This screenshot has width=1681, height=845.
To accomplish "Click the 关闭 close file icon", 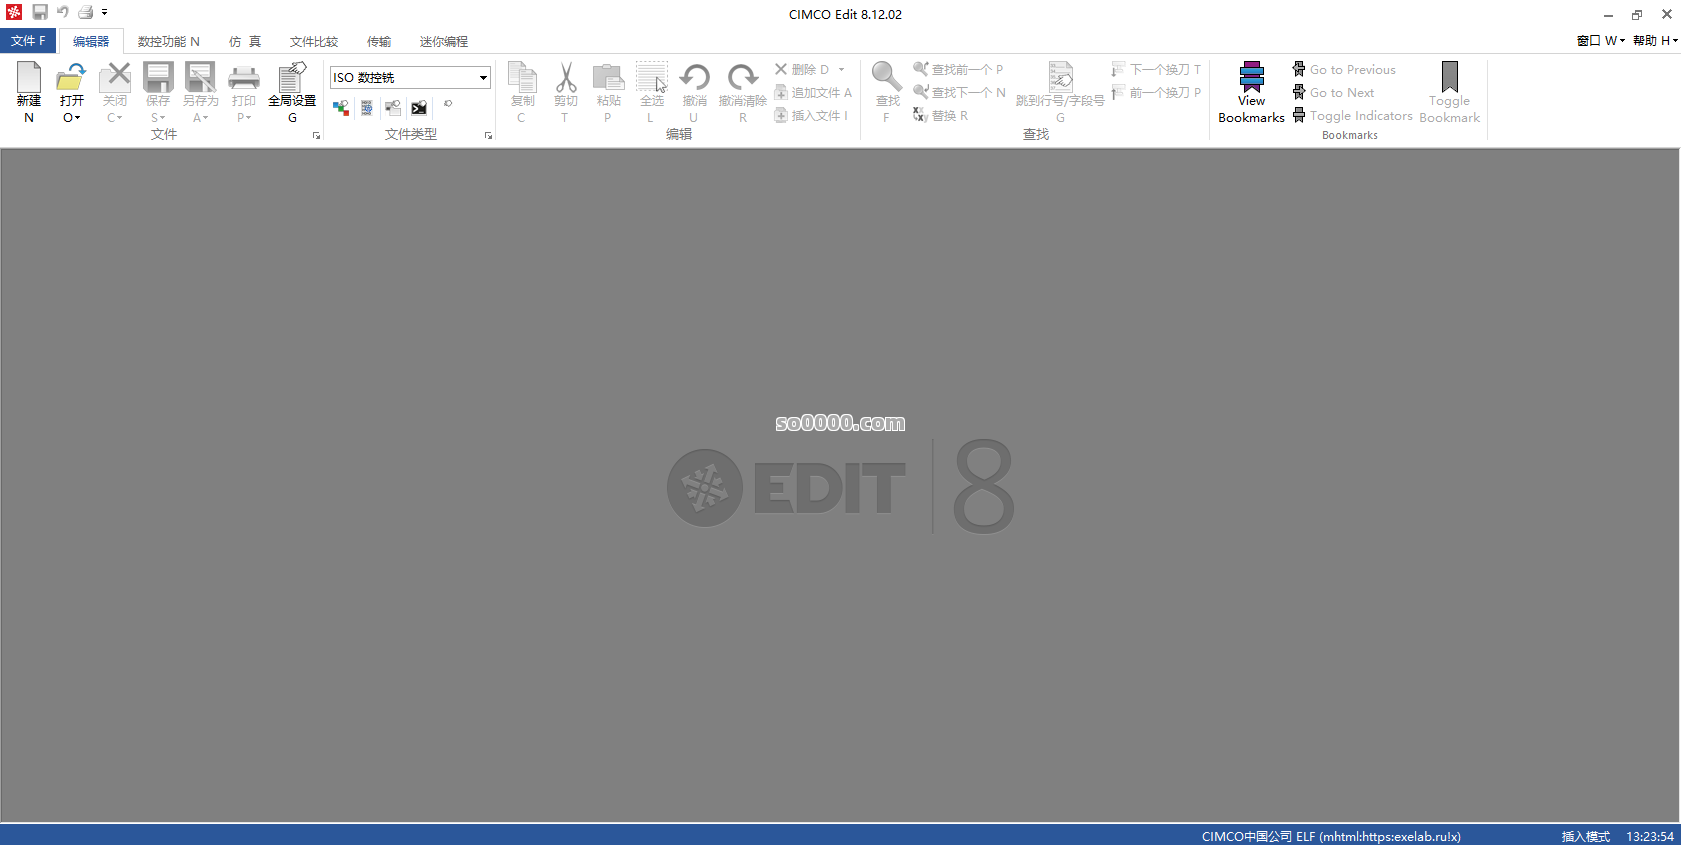I will coord(115,78).
